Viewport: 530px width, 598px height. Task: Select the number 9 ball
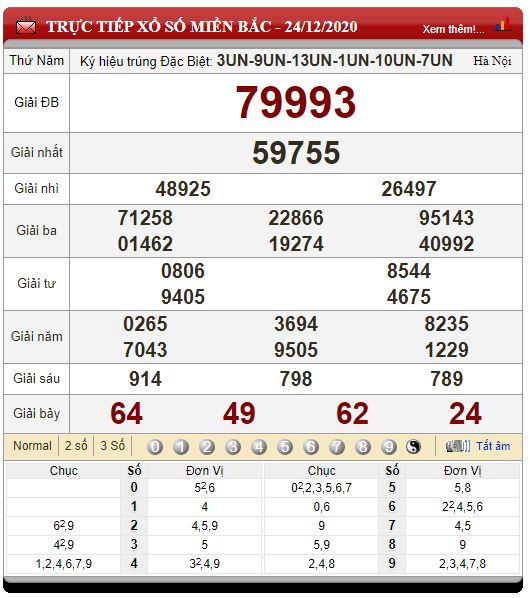[x=389, y=447]
